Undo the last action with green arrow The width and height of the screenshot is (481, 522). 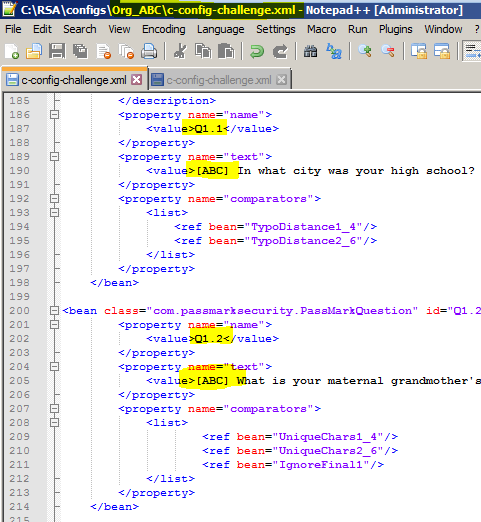click(x=257, y=52)
